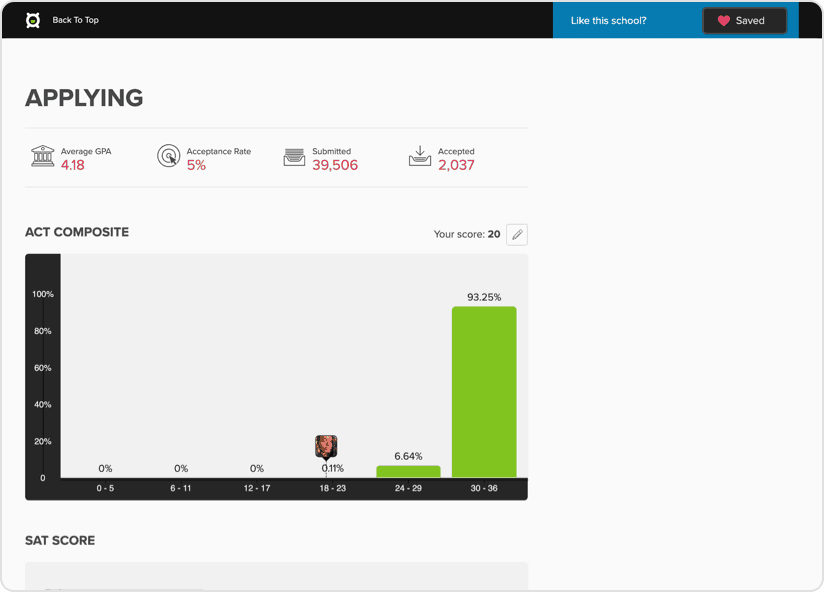Click the Accepted download tray icon
The image size is (824, 592).
(420, 157)
